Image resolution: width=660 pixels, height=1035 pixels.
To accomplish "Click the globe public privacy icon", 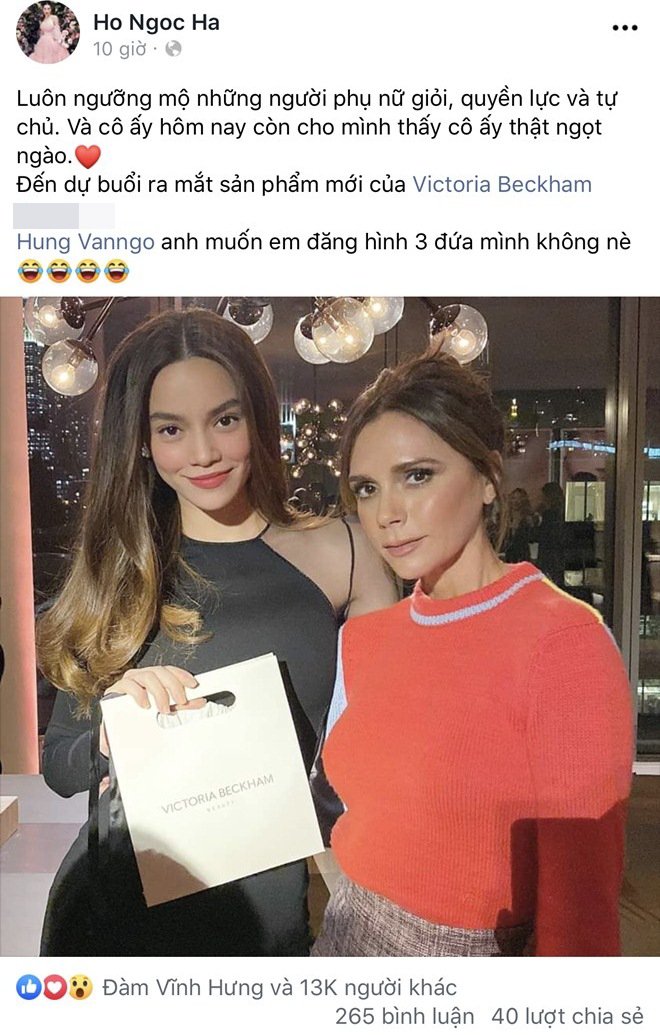I will click(x=173, y=49).
